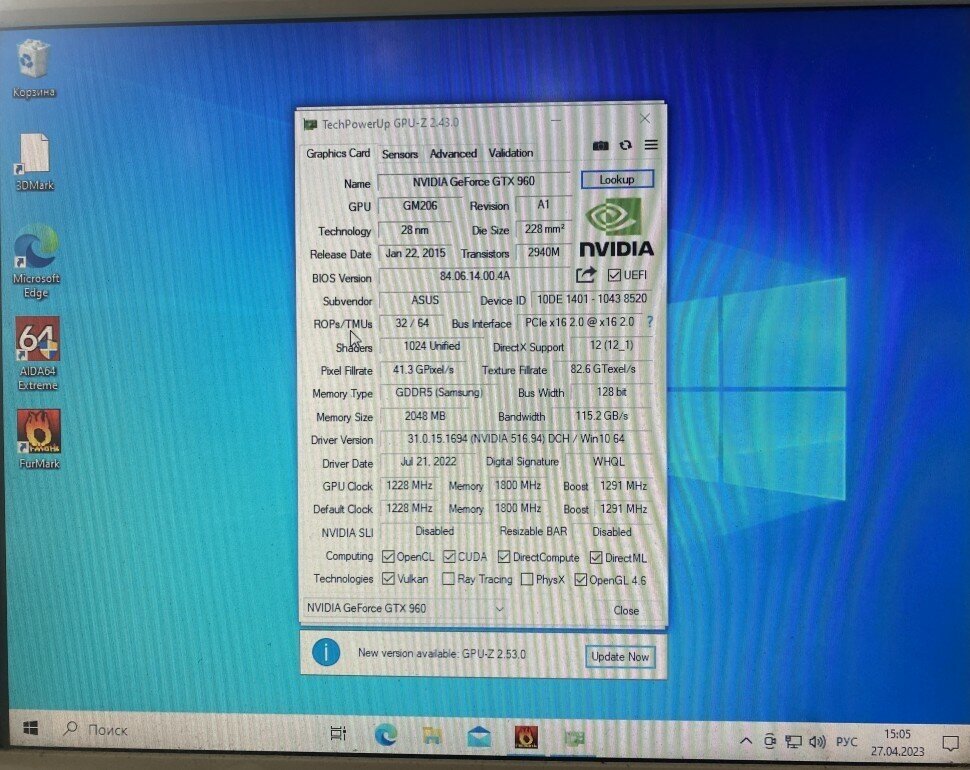Click the network tray icon
Image resolution: width=970 pixels, height=770 pixels.
point(793,741)
